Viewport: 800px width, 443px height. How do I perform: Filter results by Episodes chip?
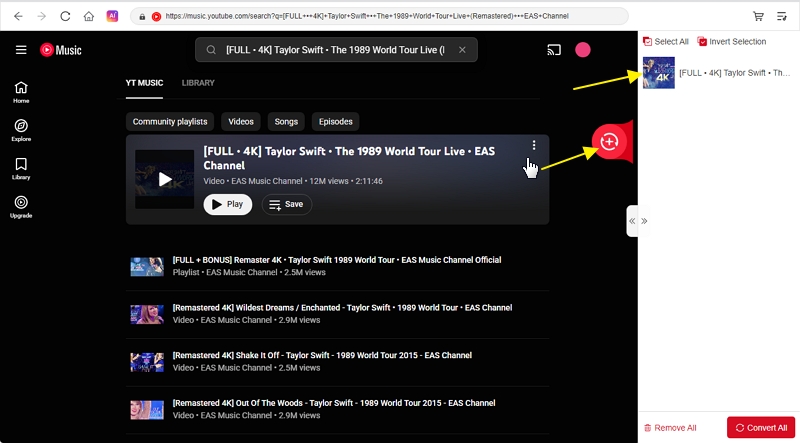click(x=336, y=121)
